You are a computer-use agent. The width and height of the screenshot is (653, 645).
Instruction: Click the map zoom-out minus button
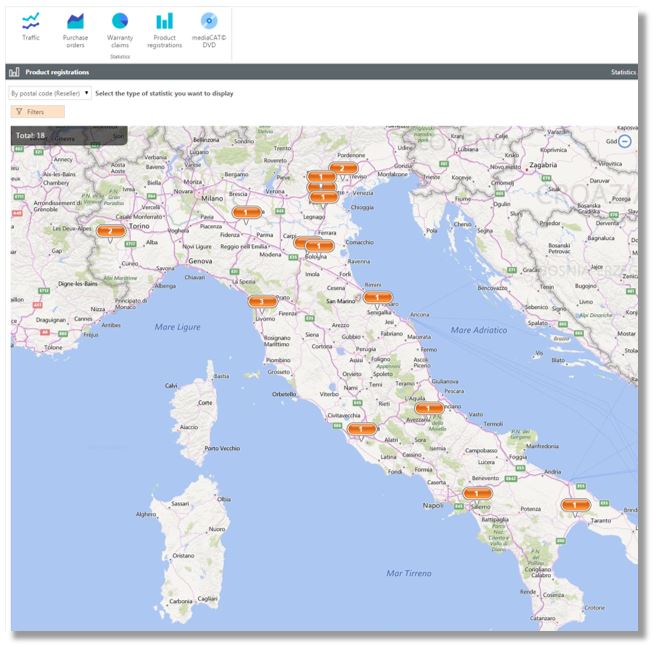(x=625, y=142)
